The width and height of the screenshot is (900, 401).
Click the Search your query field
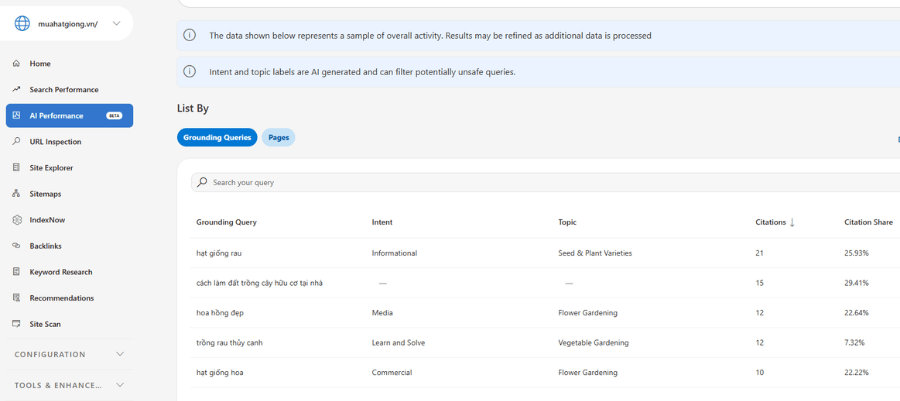pos(545,182)
